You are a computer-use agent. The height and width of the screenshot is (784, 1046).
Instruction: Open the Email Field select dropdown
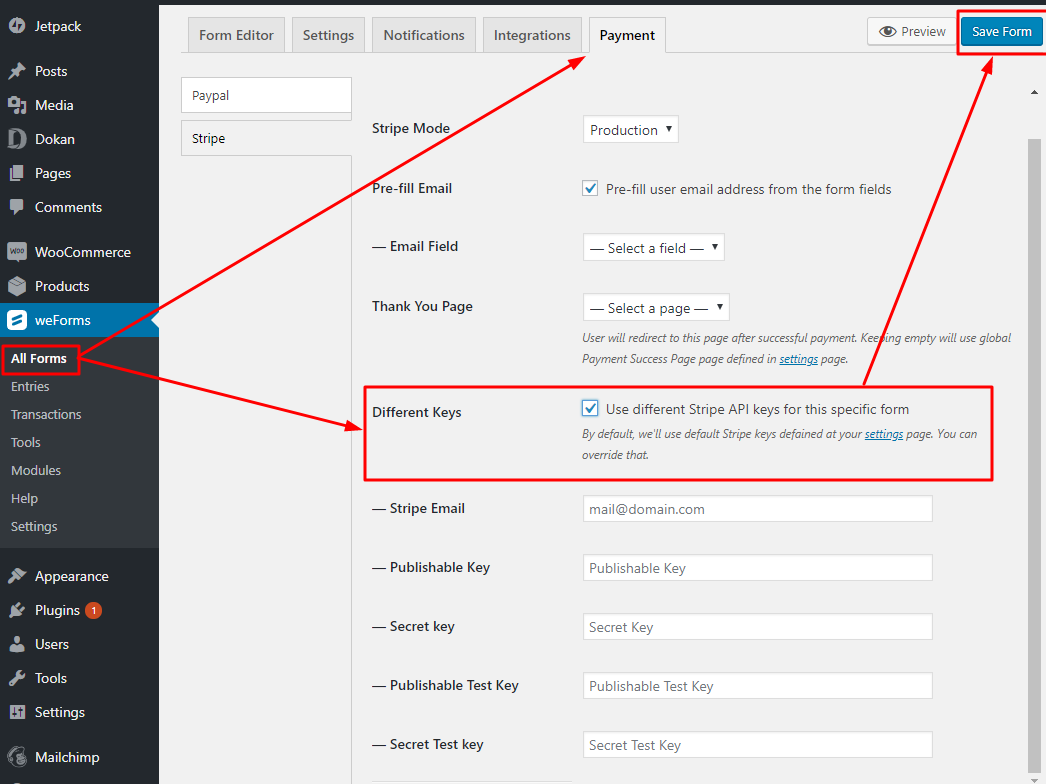[654, 248]
